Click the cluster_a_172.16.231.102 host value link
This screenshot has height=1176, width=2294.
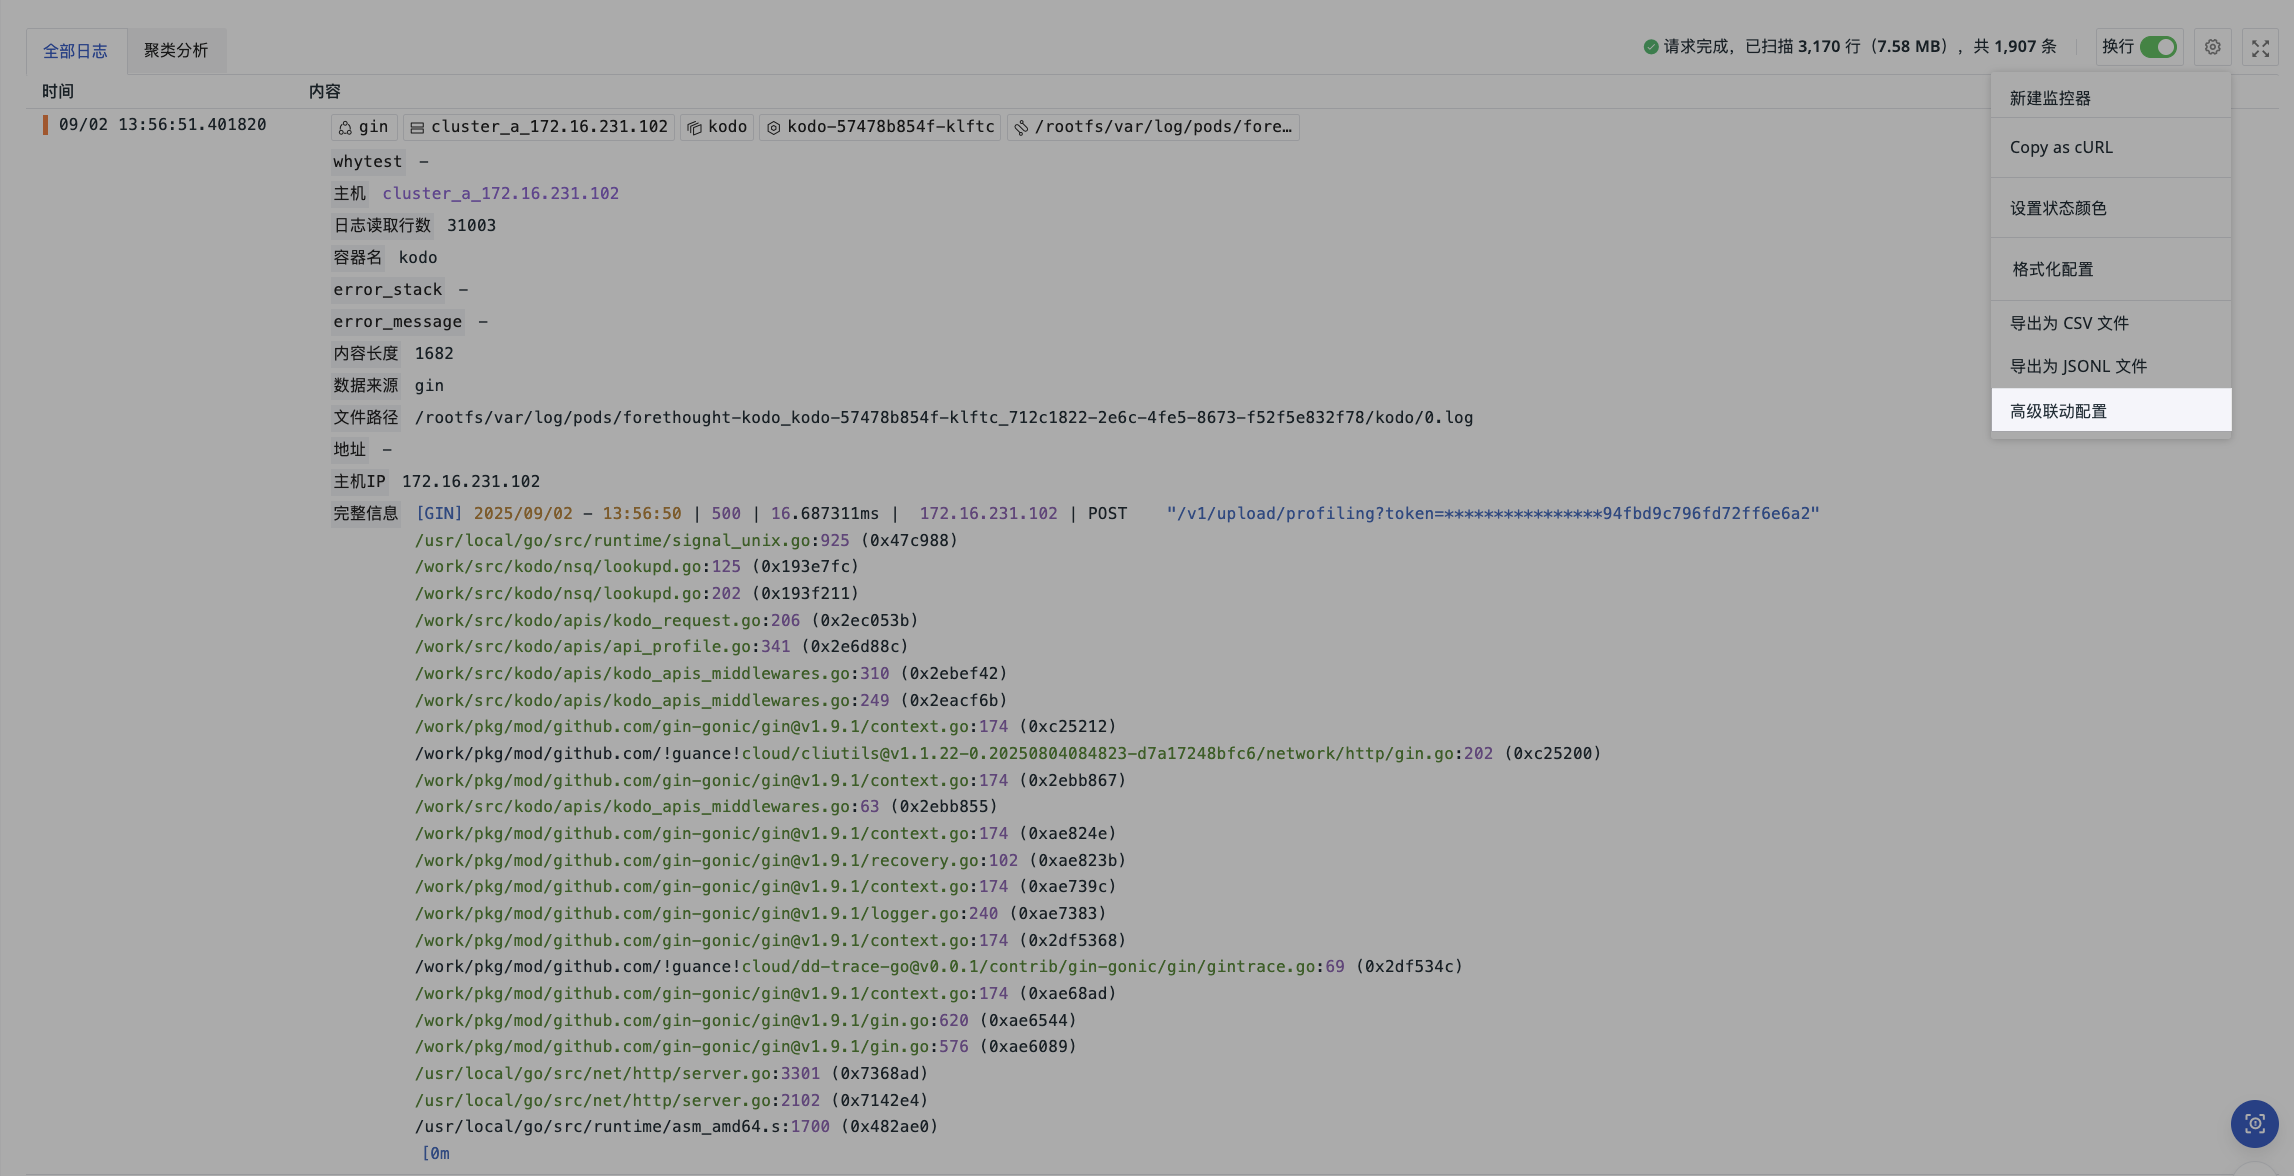coord(500,193)
